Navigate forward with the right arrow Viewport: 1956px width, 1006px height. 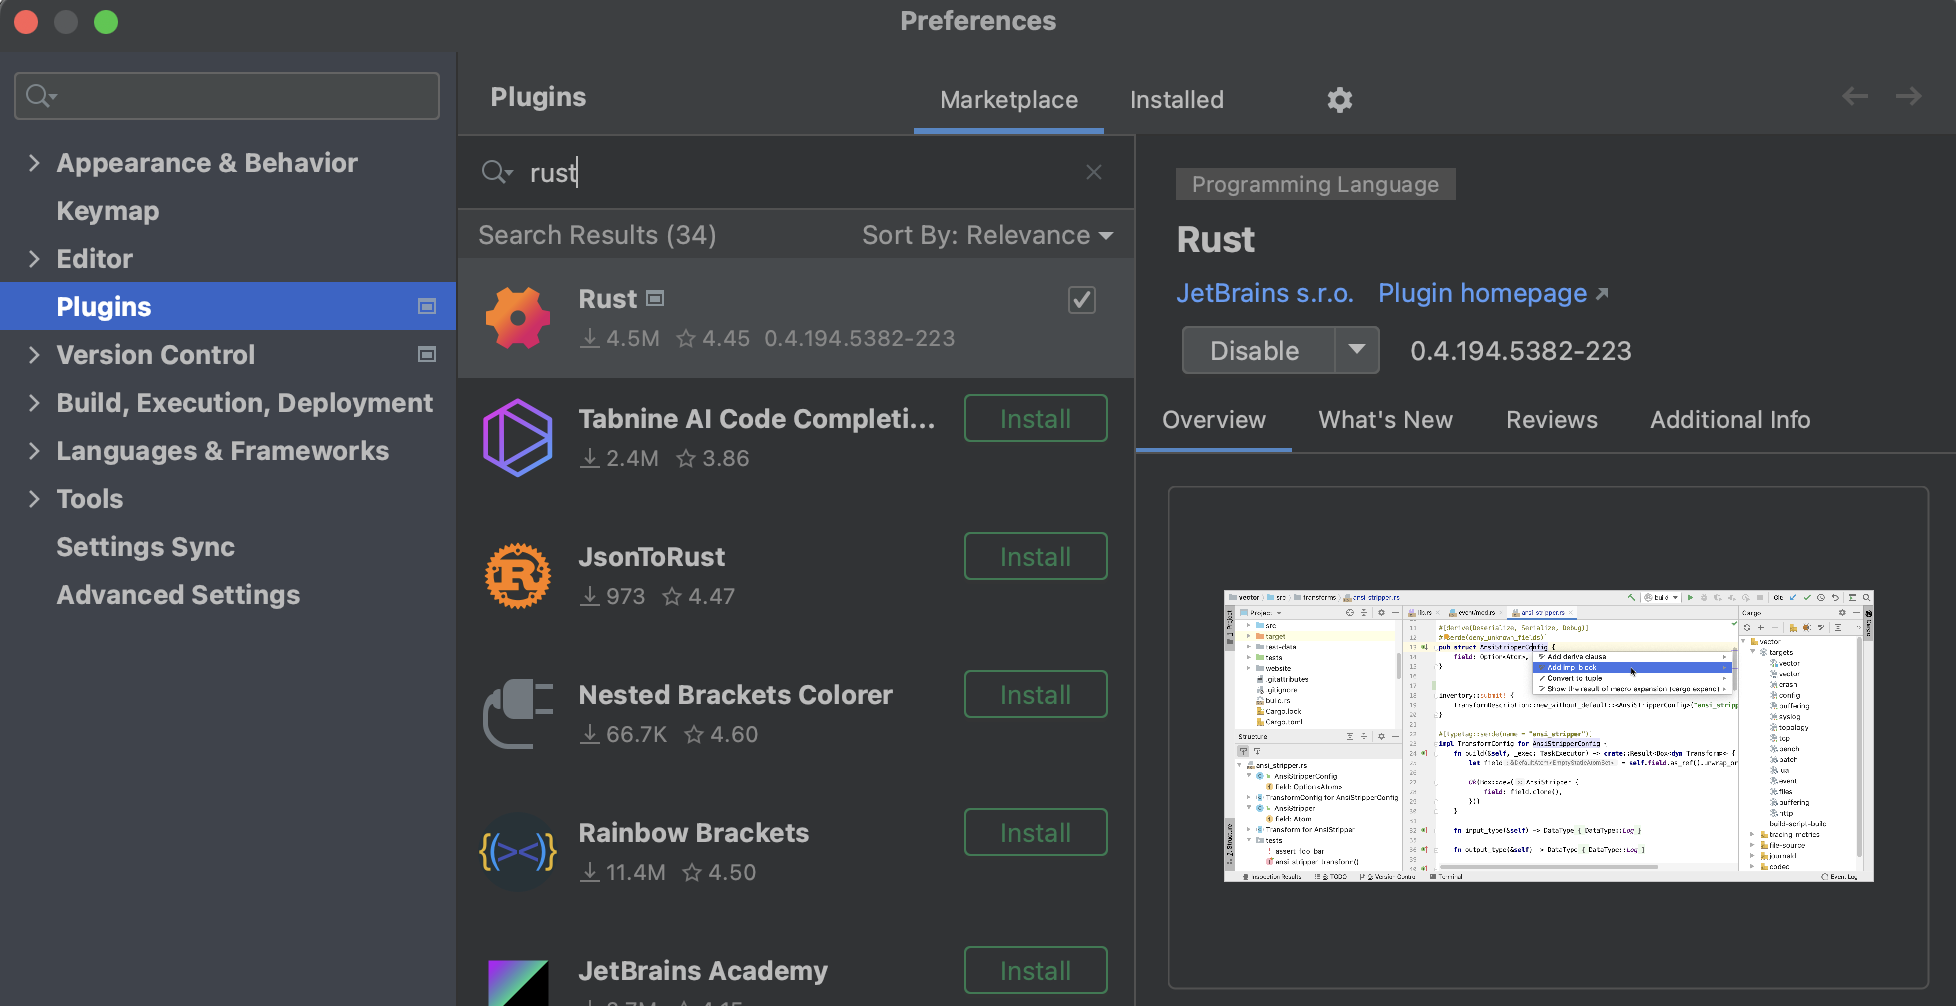1909,96
